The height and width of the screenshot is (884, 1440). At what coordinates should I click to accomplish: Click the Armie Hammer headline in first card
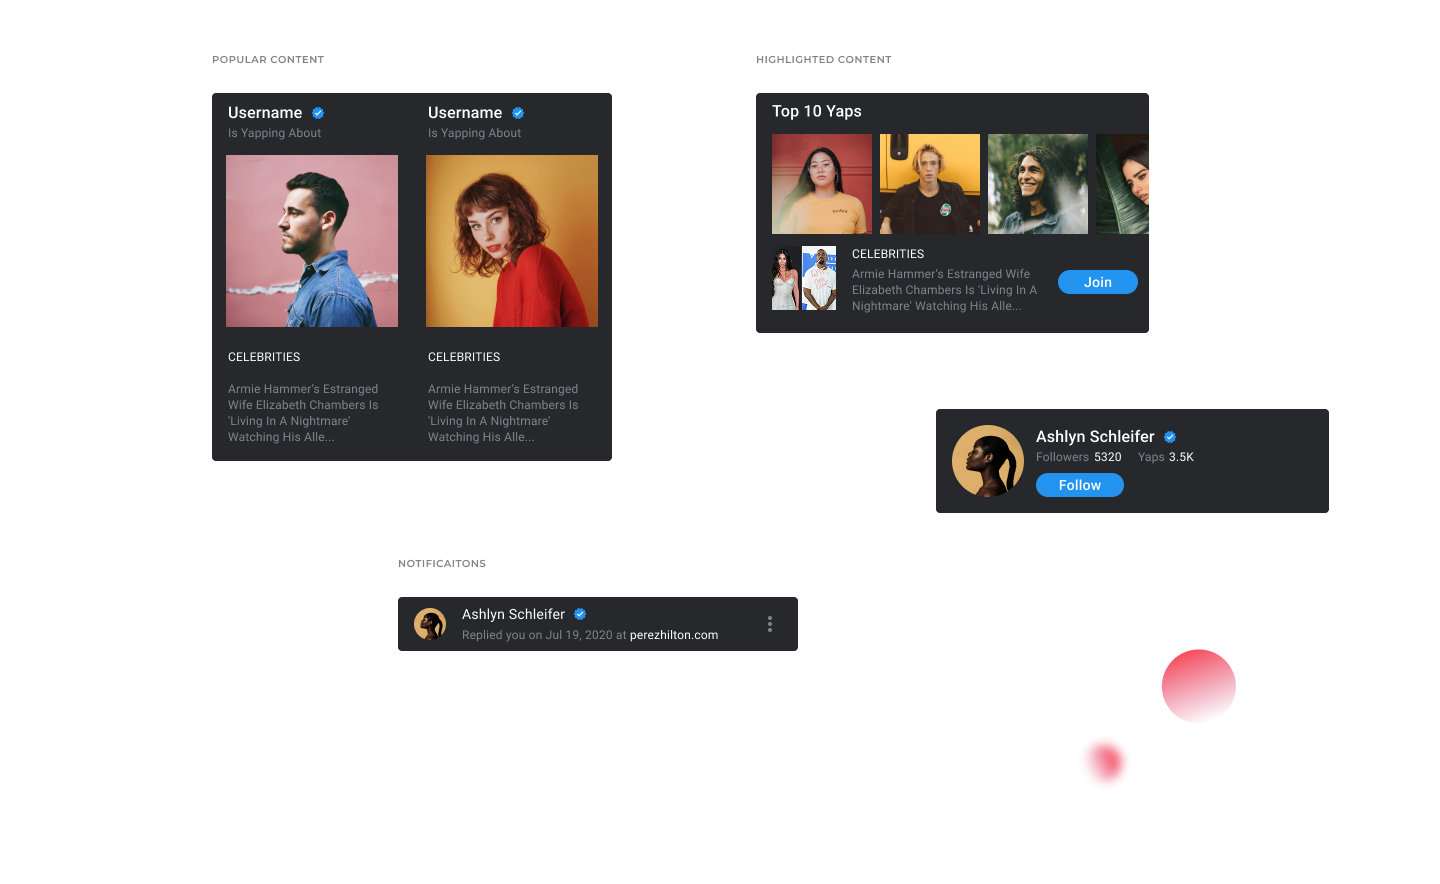[x=303, y=413]
